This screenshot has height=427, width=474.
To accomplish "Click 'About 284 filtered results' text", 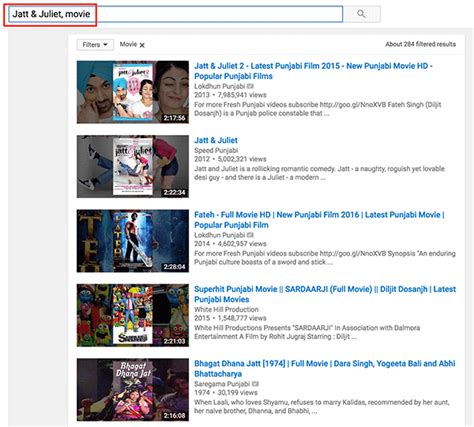I will point(420,44).
